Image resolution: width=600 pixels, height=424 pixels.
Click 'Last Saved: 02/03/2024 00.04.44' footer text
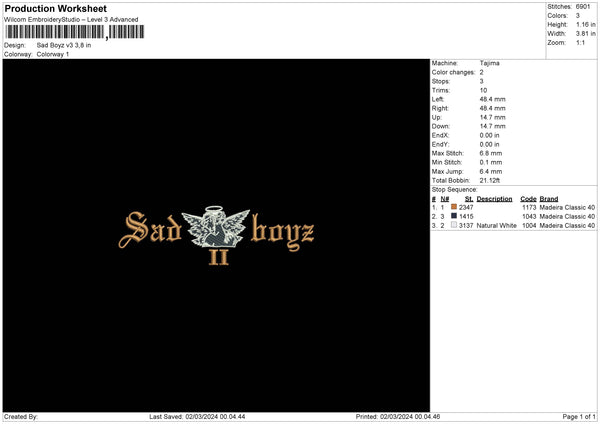coord(197,417)
